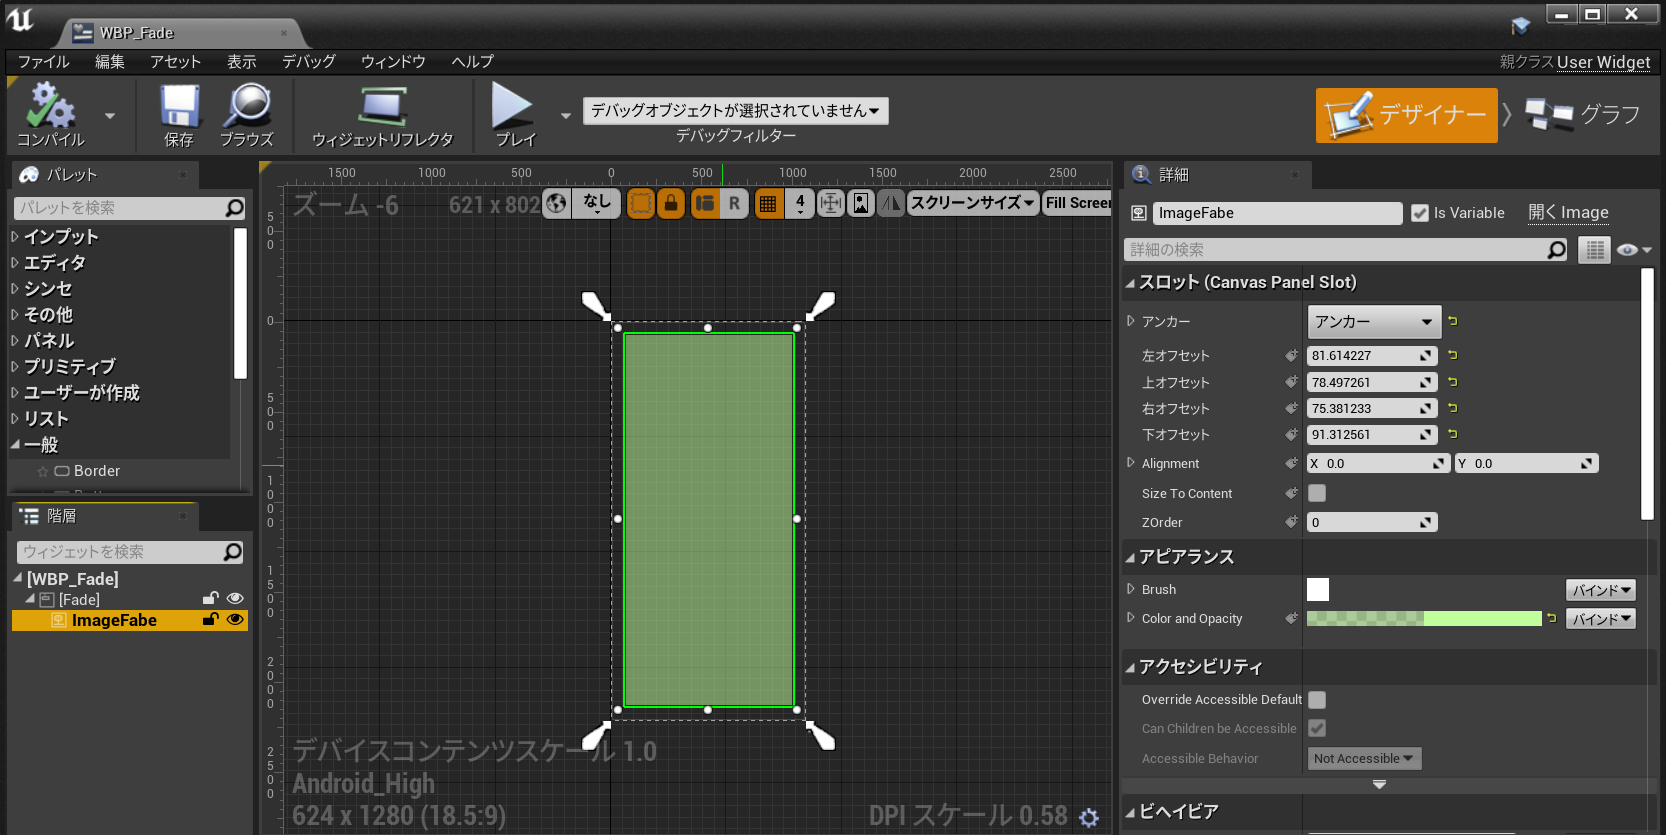Viewport: 1666px width, 835px height.
Task: Toggle lock on ImageFabe row
Action: [210, 620]
